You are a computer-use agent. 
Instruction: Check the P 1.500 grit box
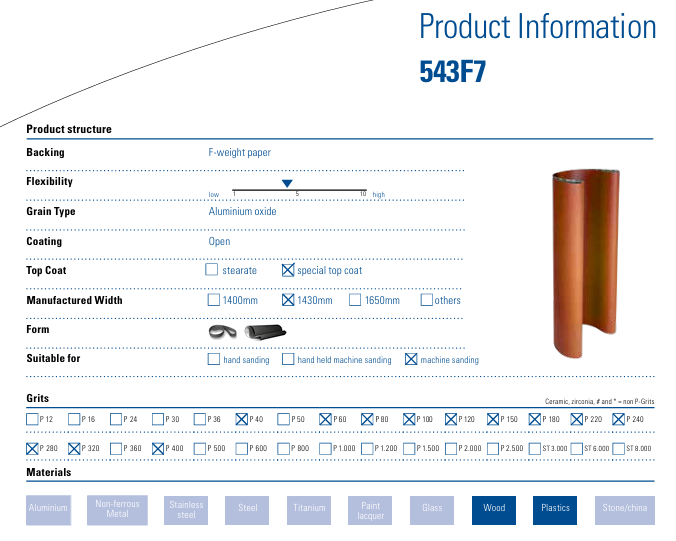tap(409, 449)
